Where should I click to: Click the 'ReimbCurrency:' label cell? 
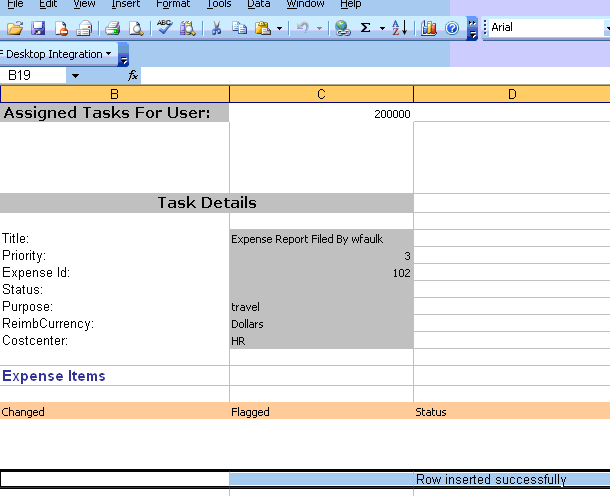pyautogui.click(x=114, y=323)
